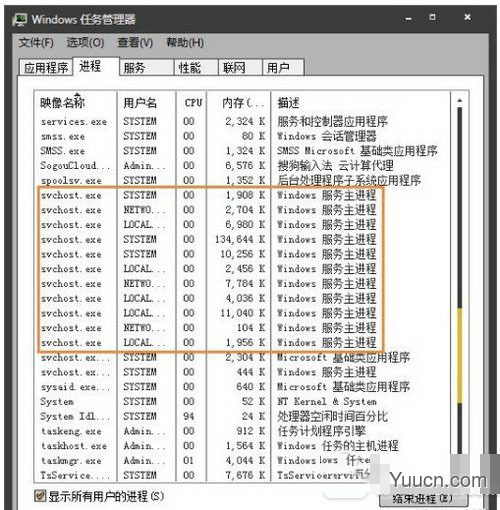Click the 结束进程 button
Screen dimensions: 500x510
click(424, 499)
